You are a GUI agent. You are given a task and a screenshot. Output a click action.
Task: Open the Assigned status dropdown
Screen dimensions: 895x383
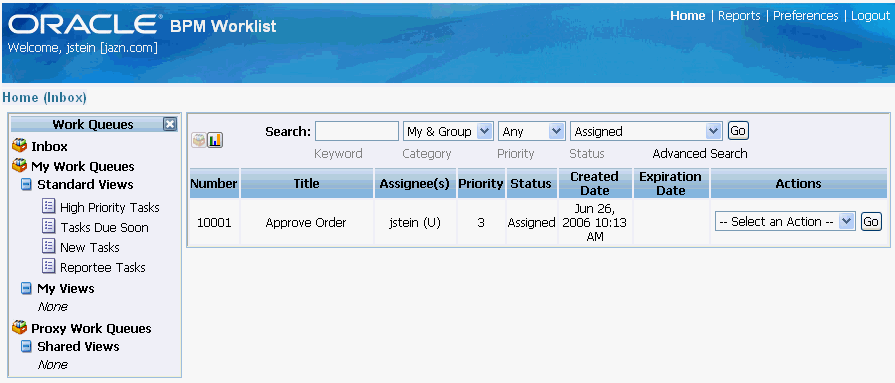coord(646,131)
